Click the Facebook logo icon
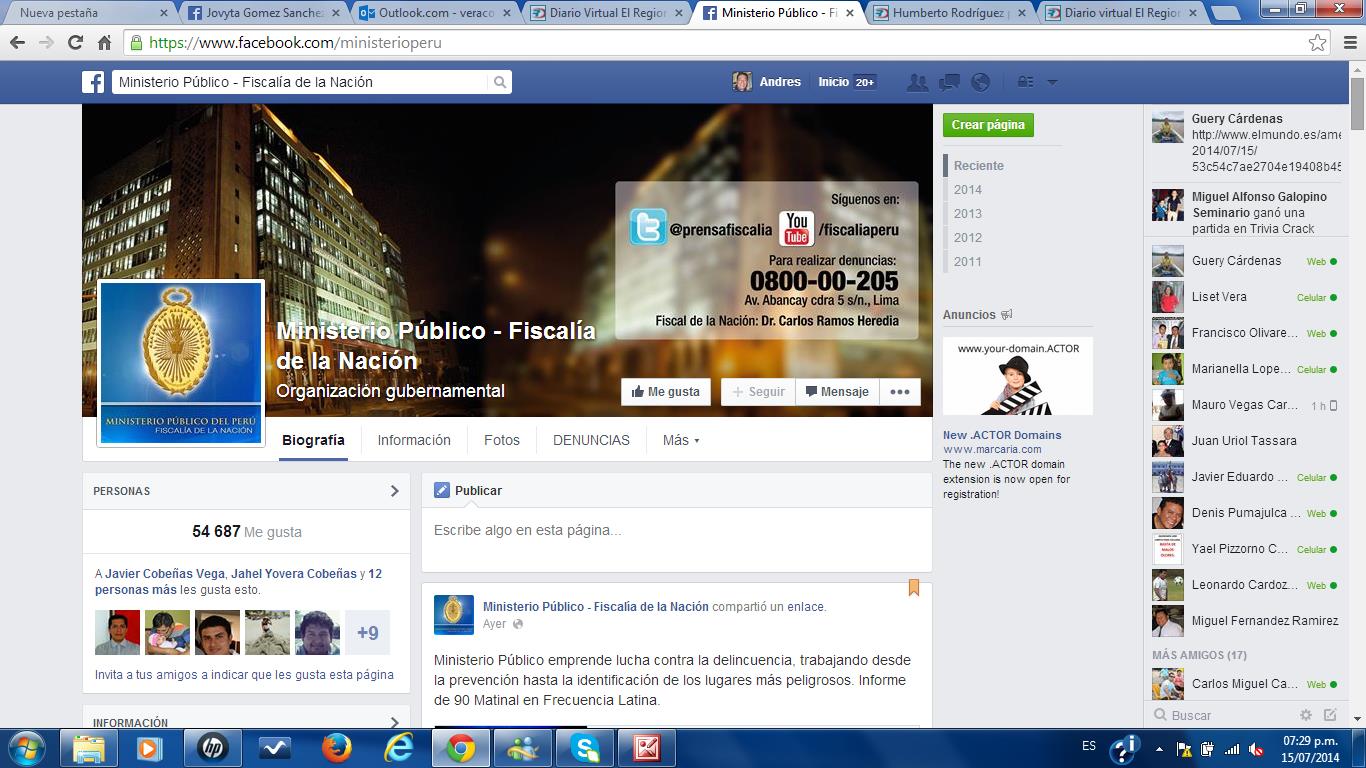This screenshot has height=768, width=1366. click(x=93, y=82)
